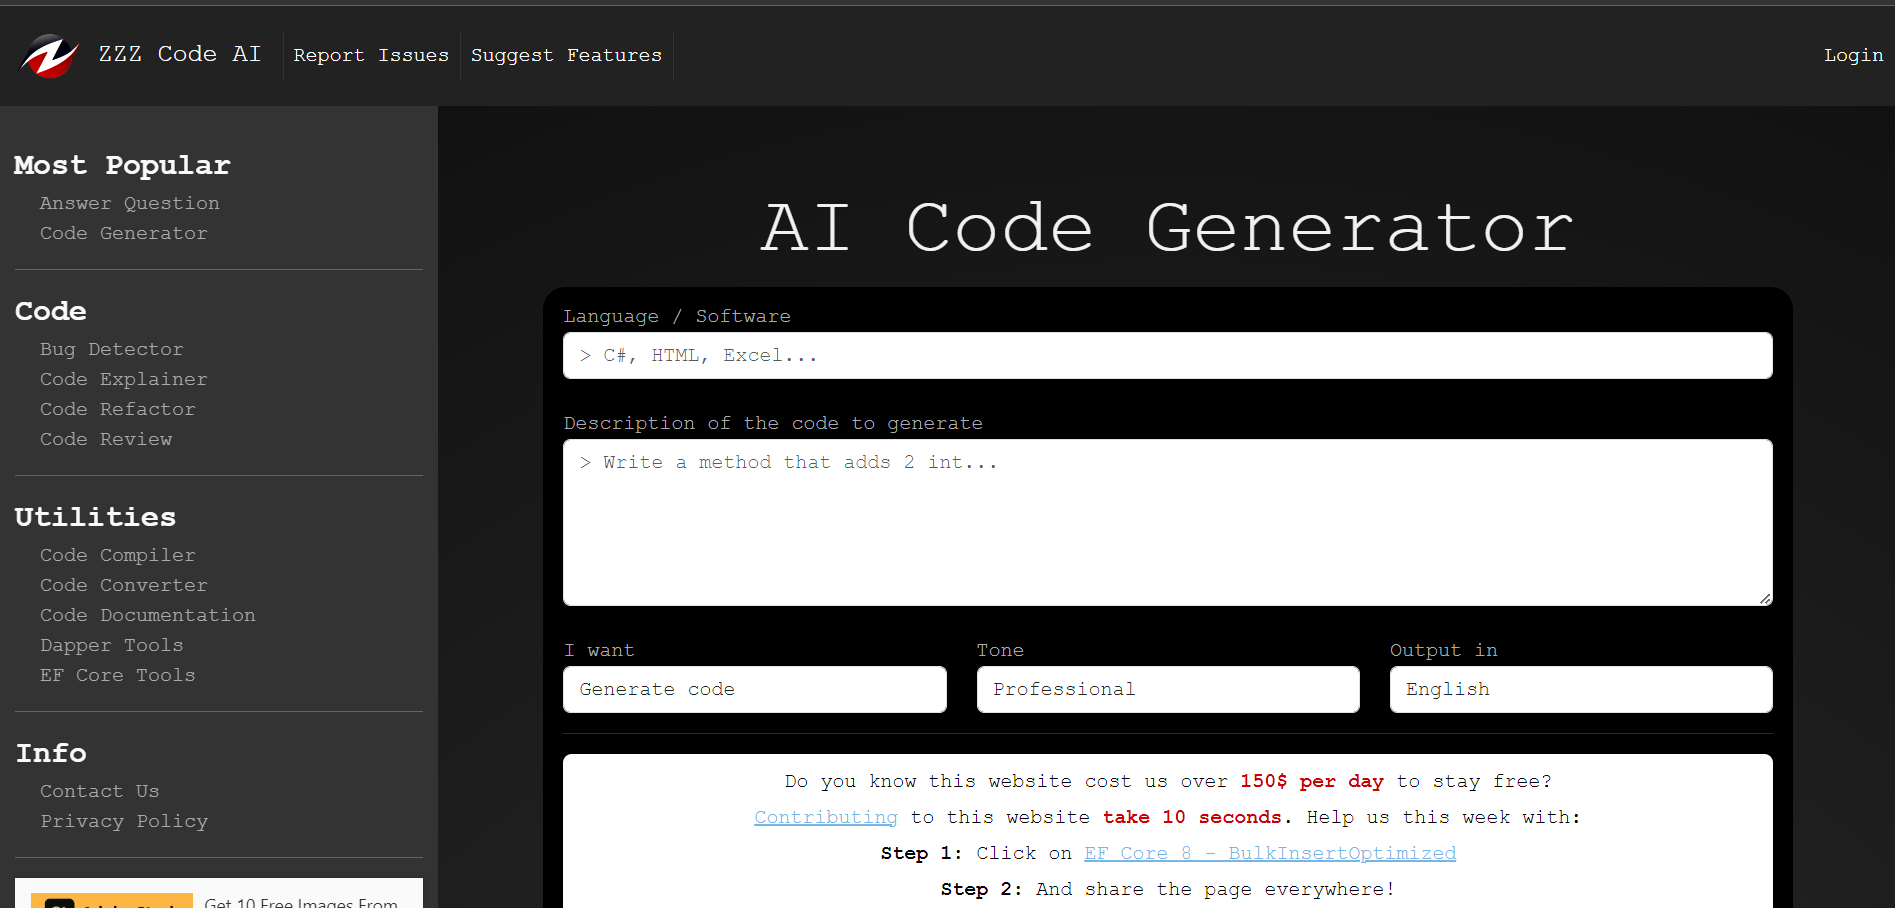The height and width of the screenshot is (908, 1895).
Task: Open the Code Refactor tool
Action: (x=117, y=409)
